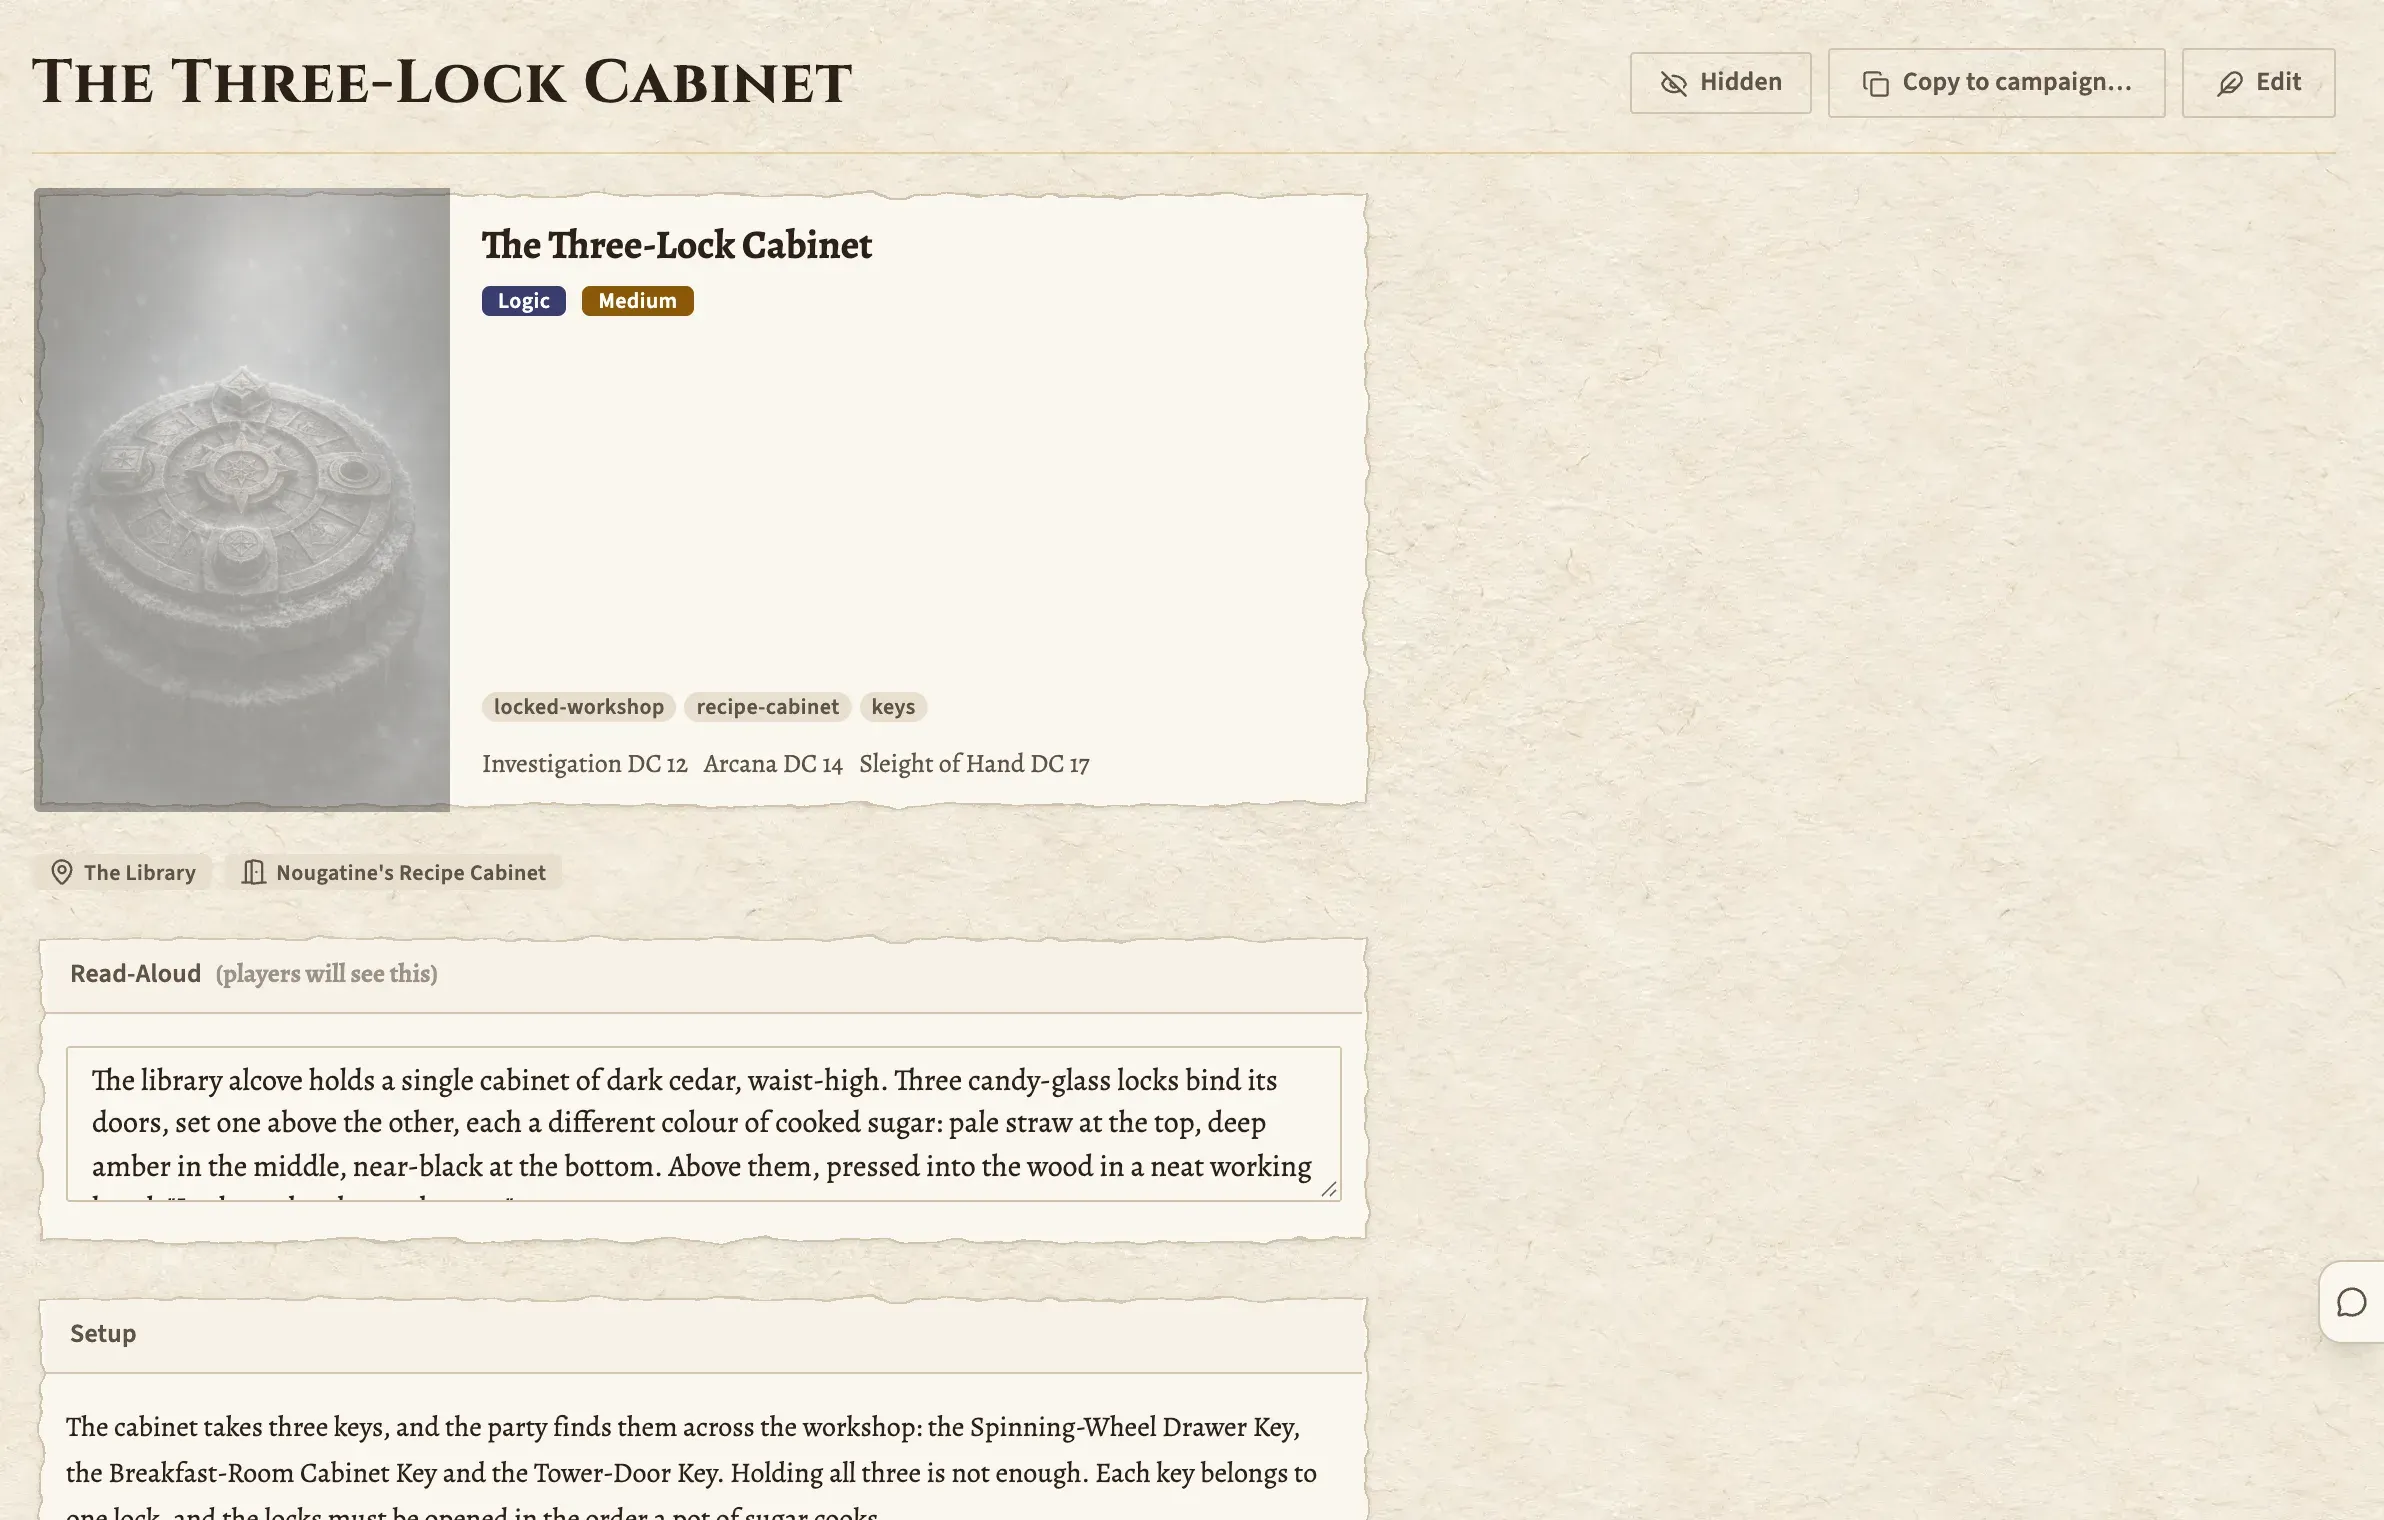Select the Logic type badge

524,301
